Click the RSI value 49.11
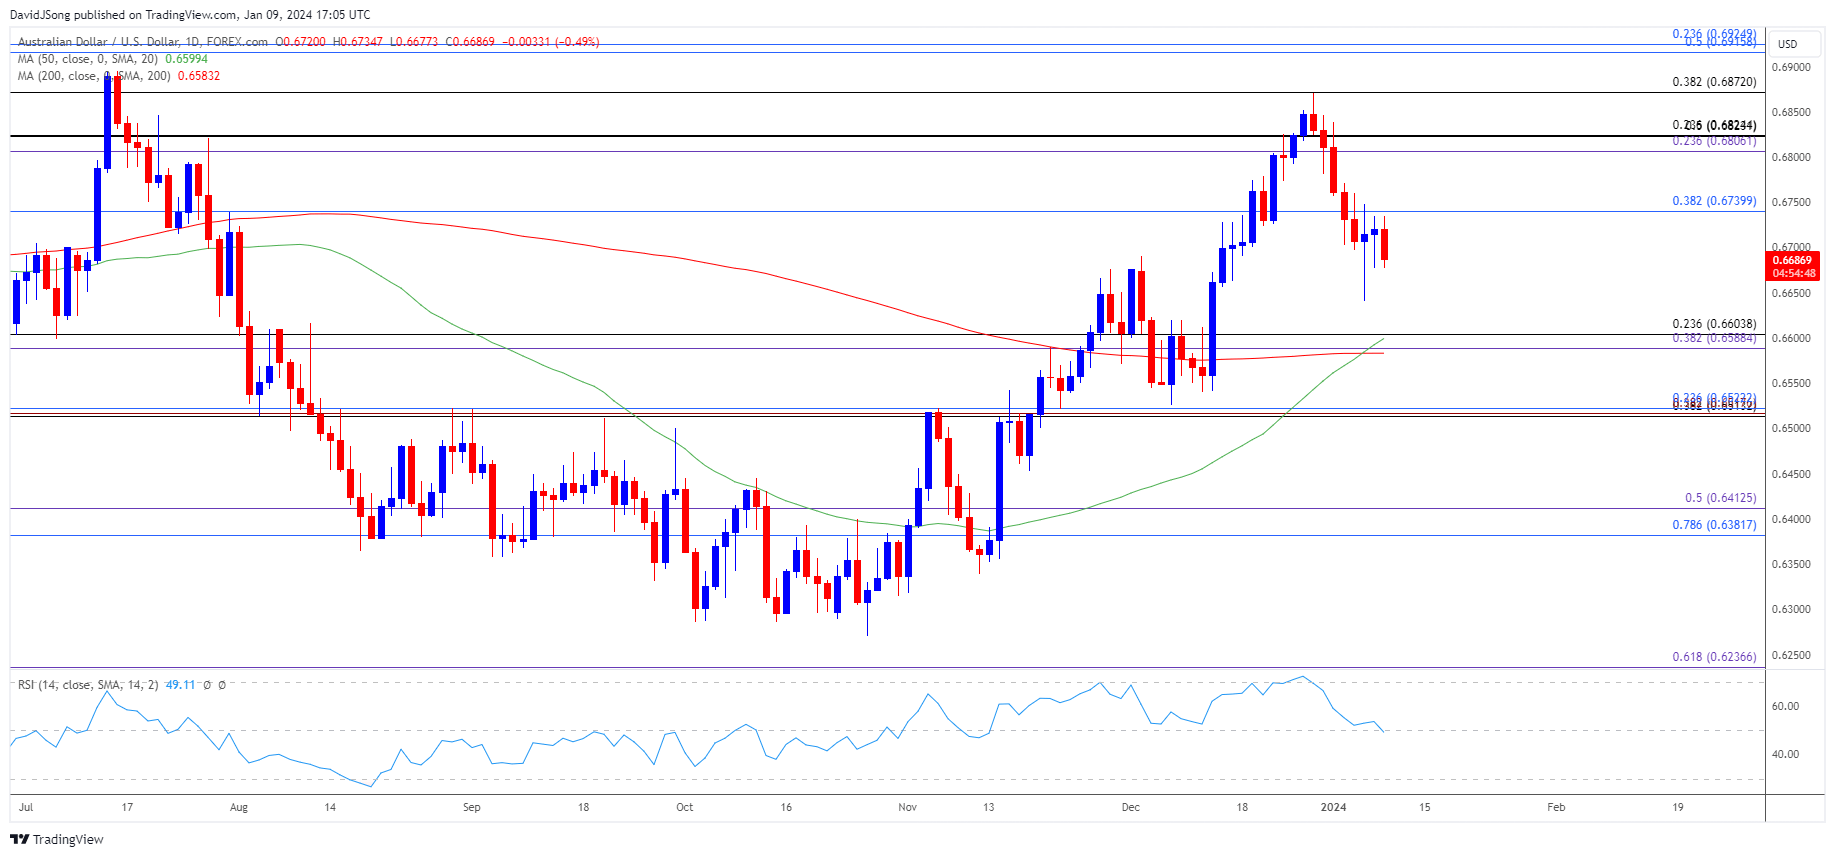The height and width of the screenshot is (857, 1835). [x=180, y=685]
